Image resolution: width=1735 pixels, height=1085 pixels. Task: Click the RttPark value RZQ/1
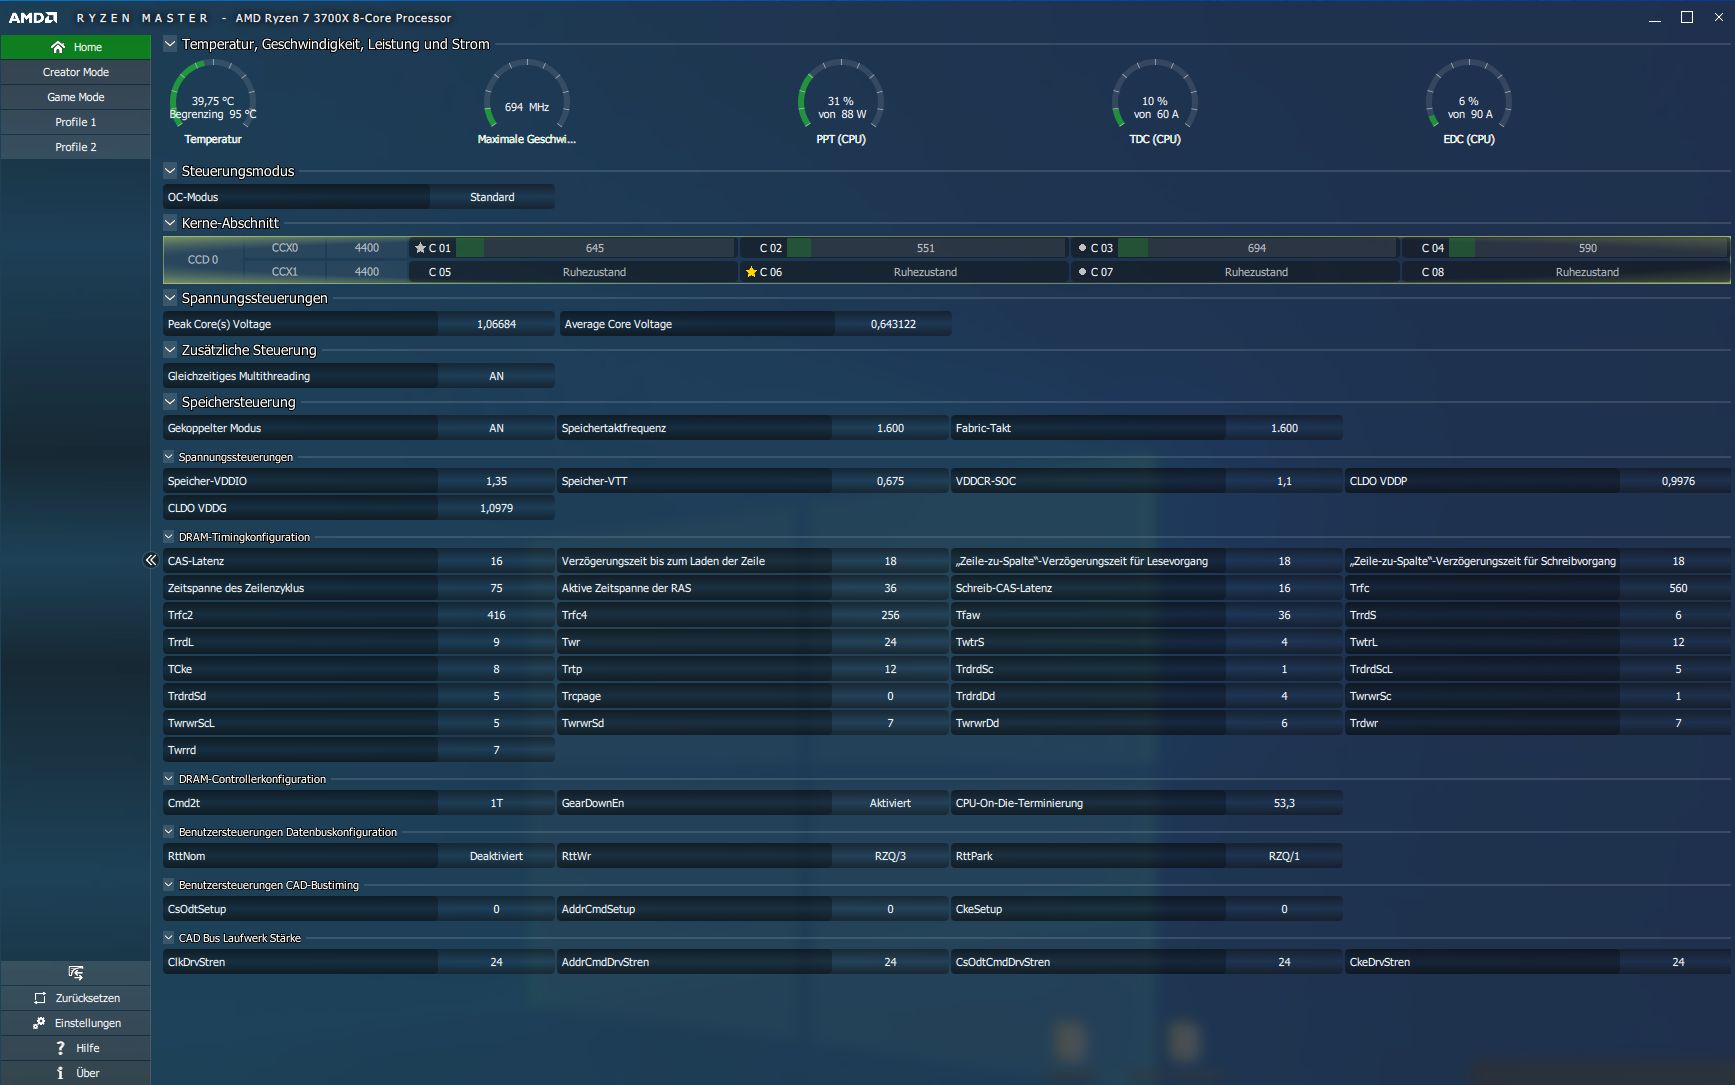click(1284, 856)
